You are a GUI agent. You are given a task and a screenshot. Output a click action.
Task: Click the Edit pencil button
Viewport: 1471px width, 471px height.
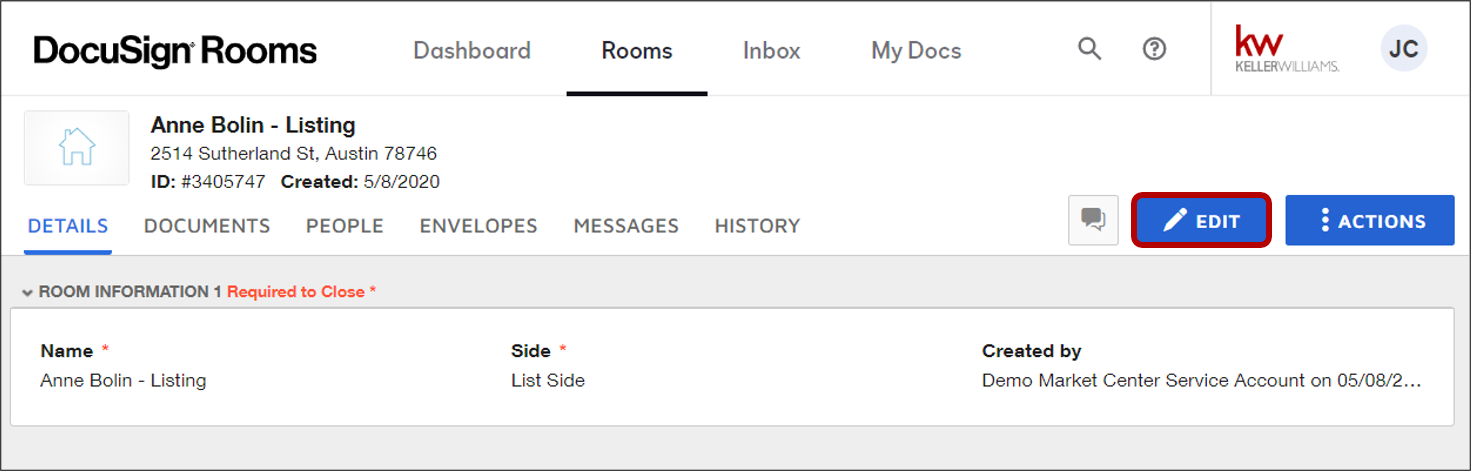(x=1201, y=221)
